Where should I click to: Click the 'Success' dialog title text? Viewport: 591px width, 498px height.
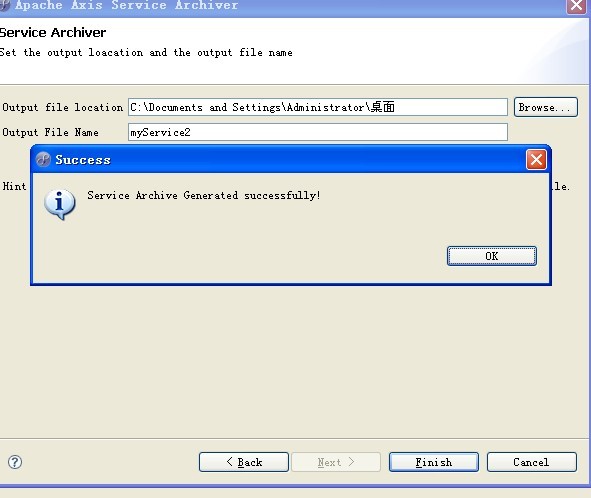pyautogui.click(x=83, y=159)
